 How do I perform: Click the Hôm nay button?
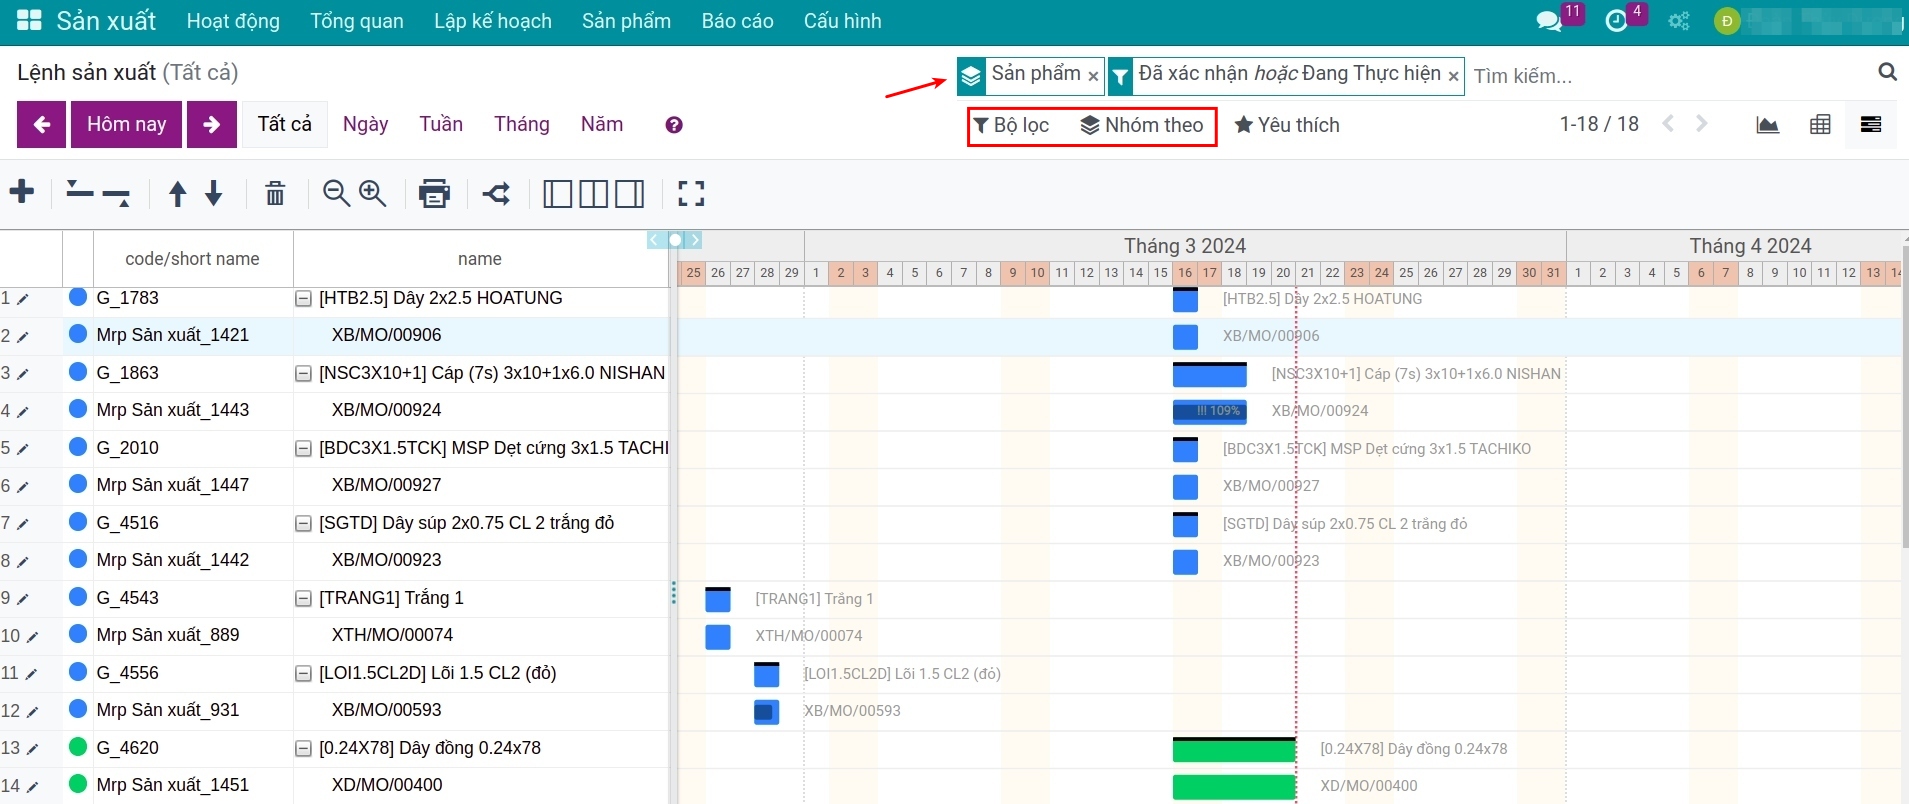coord(127,124)
